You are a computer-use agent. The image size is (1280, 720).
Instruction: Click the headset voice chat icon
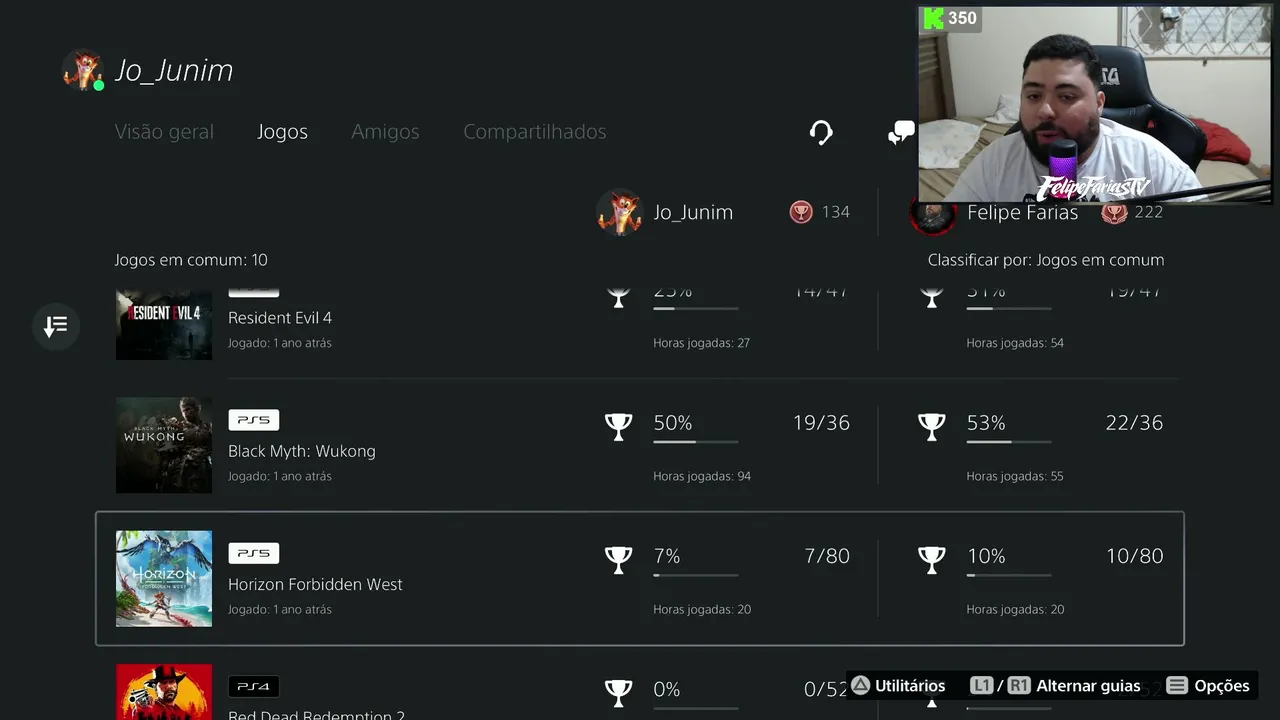[821, 133]
